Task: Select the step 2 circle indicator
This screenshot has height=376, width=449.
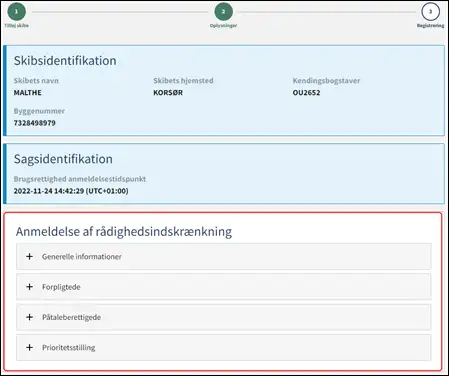Action: pyautogui.click(x=223, y=12)
